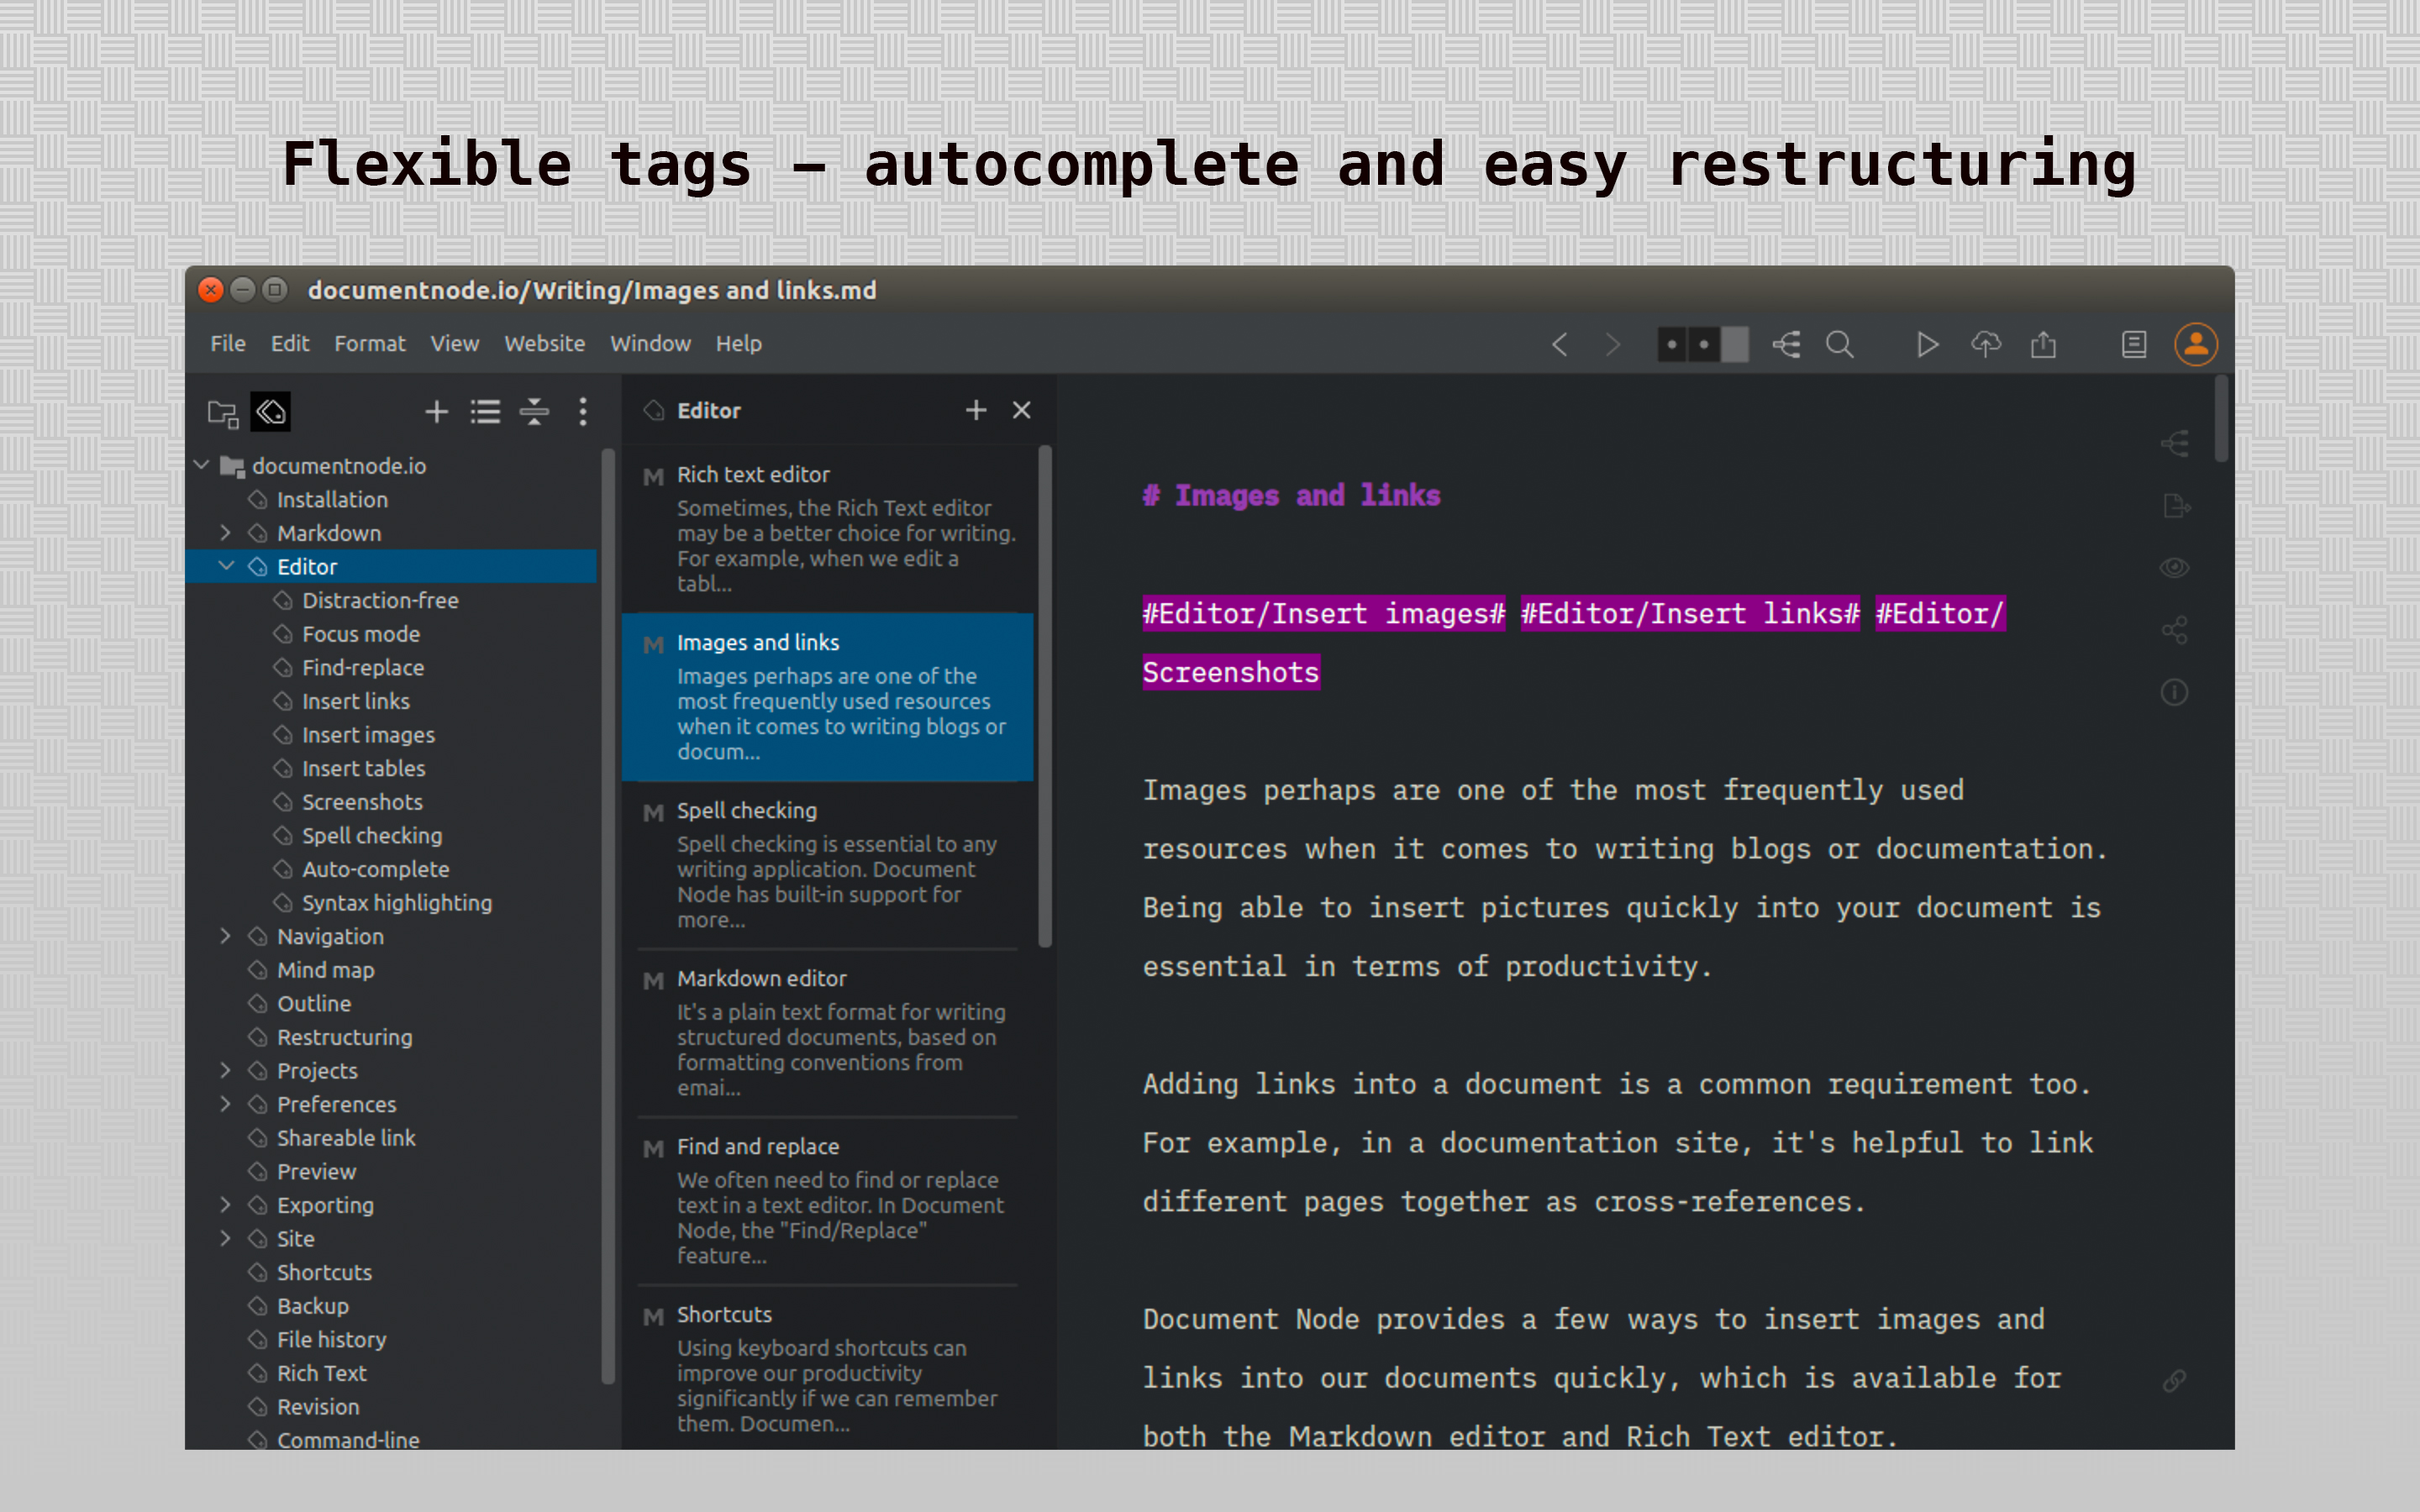Open the Format menu

coord(369,343)
